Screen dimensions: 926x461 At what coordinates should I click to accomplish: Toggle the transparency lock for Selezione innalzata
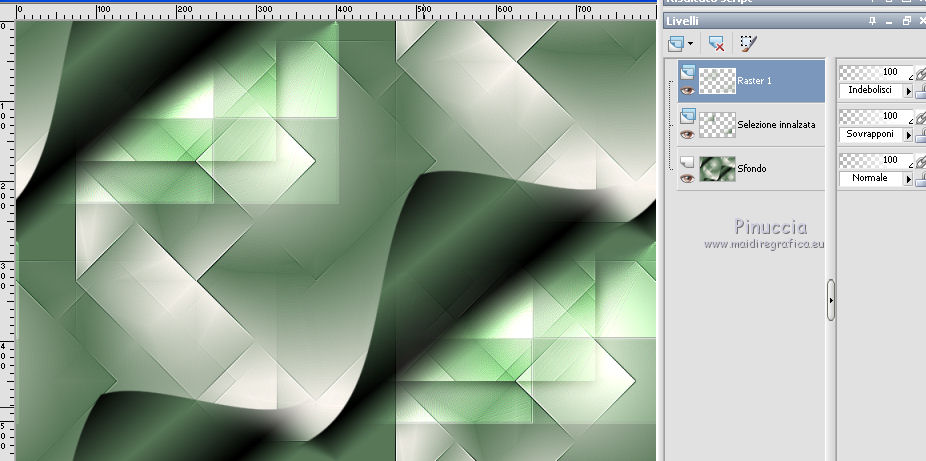click(921, 135)
